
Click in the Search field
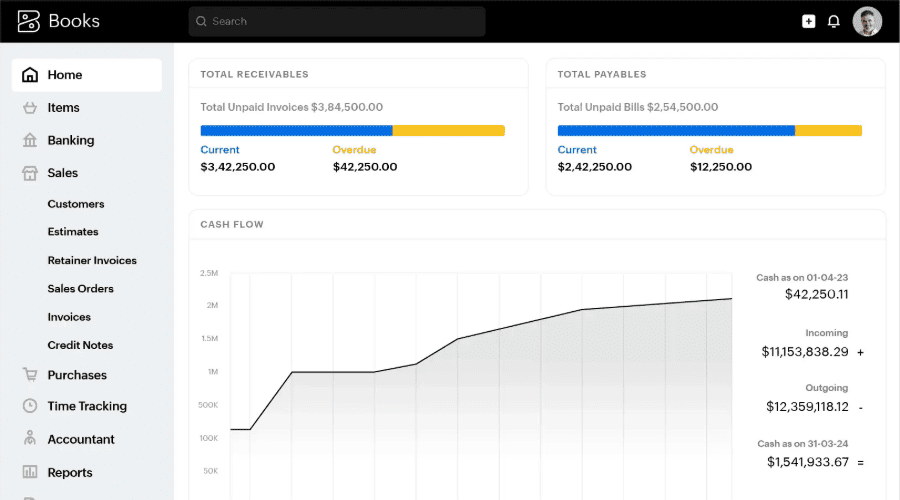click(336, 21)
